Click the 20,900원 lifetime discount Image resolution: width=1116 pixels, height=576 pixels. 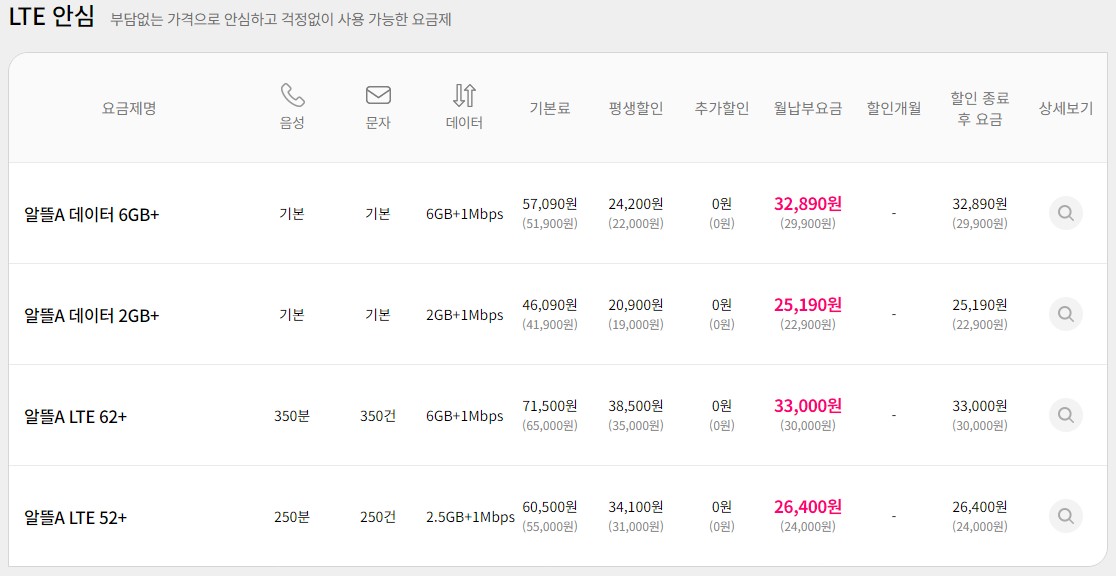pos(636,305)
